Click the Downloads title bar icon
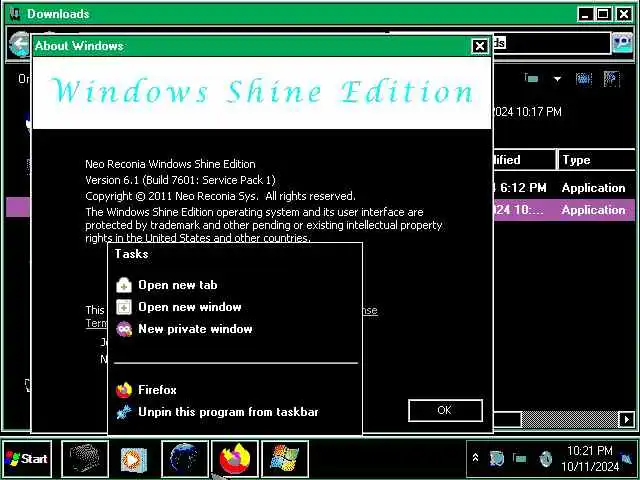 click(x=16, y=14)
